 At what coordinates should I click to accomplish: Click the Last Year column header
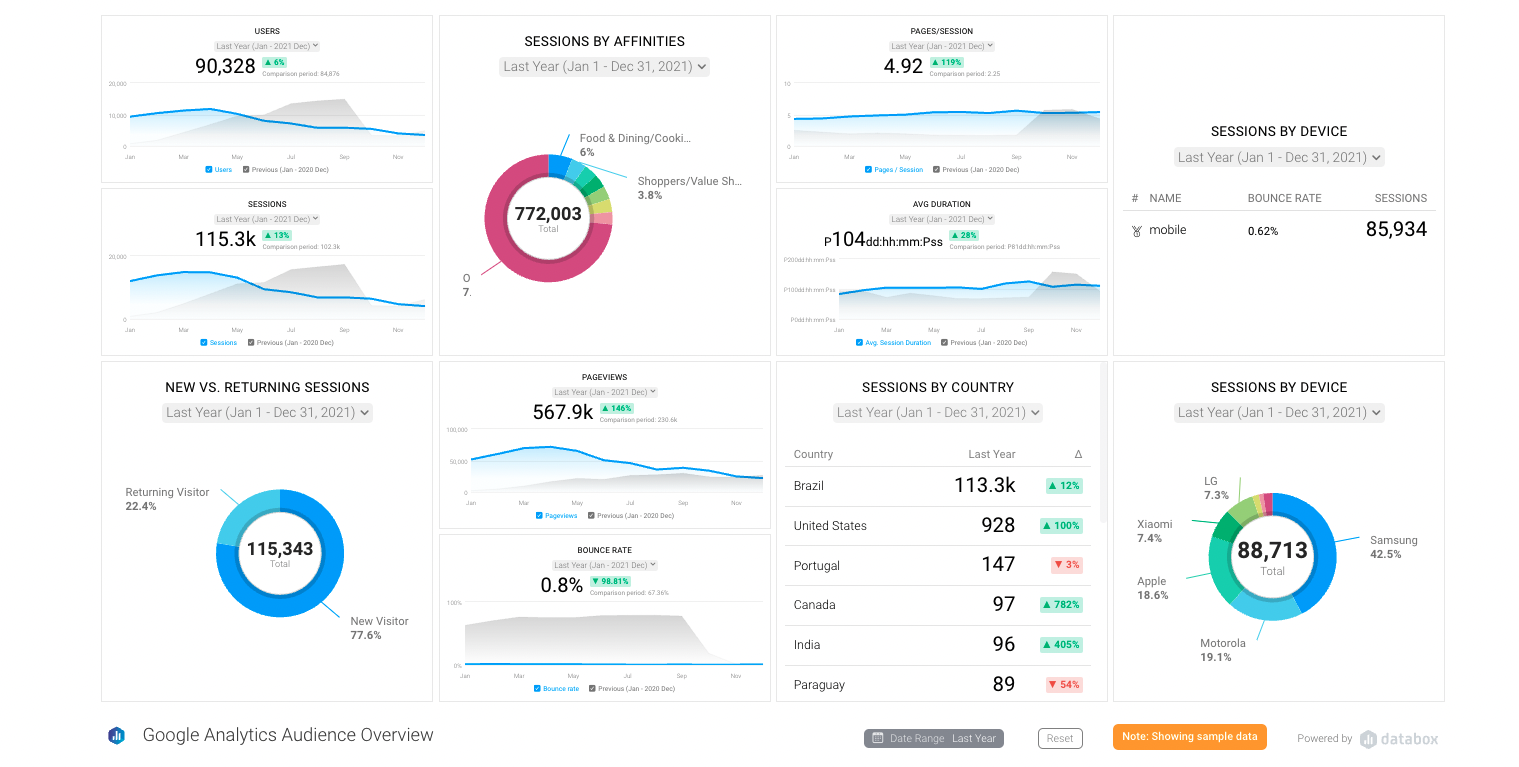pos(991,454)
